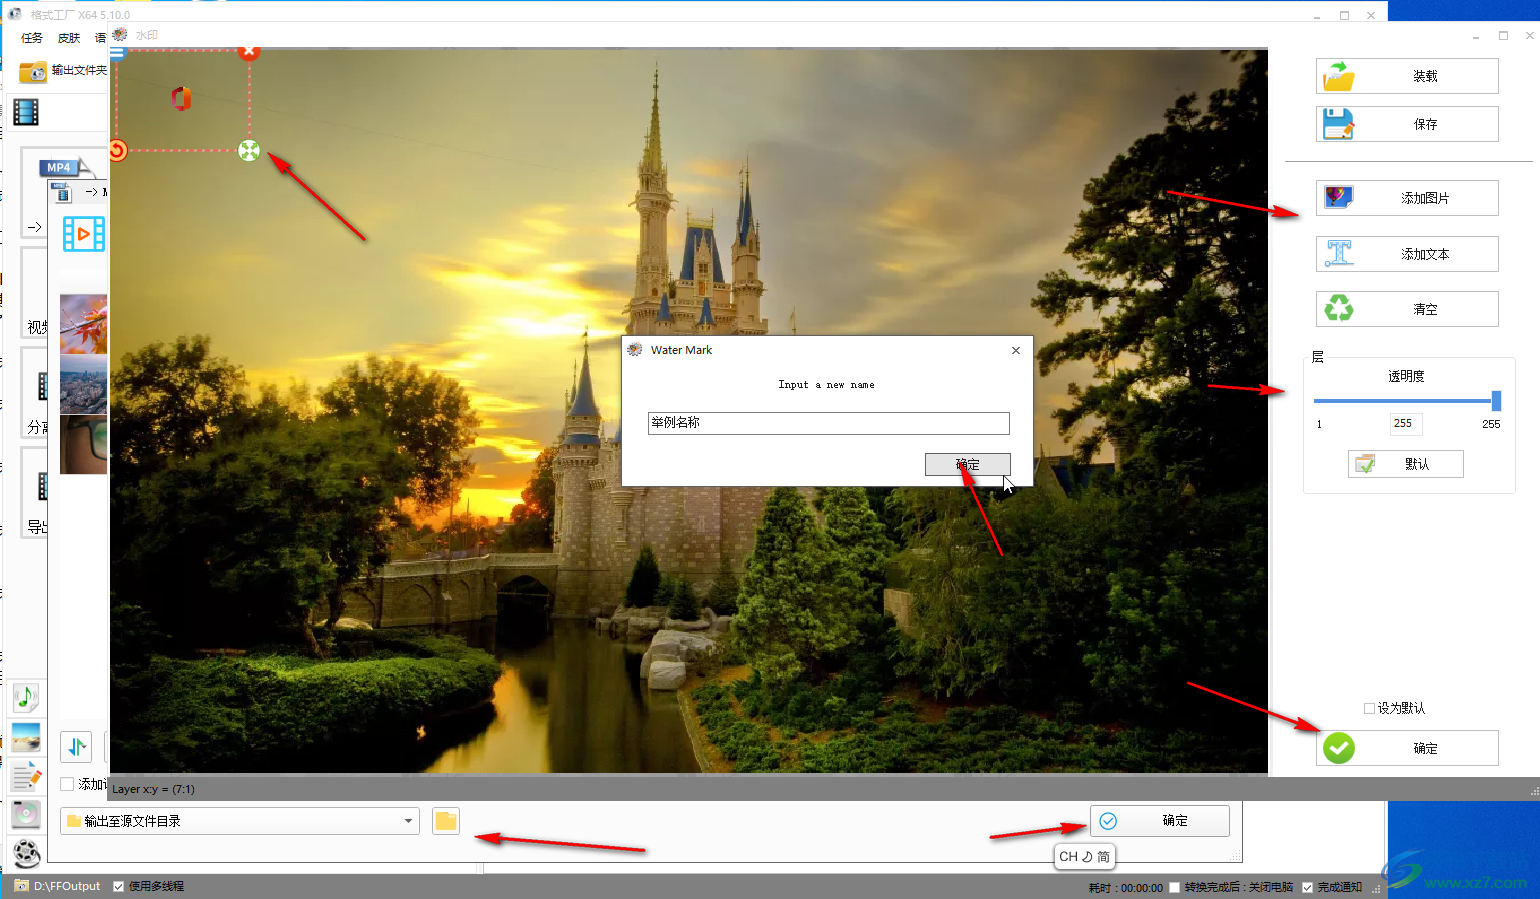Click 添加图片 to add an image watermark
The image size is (1540, 899).
click(x=1407, y=198)
